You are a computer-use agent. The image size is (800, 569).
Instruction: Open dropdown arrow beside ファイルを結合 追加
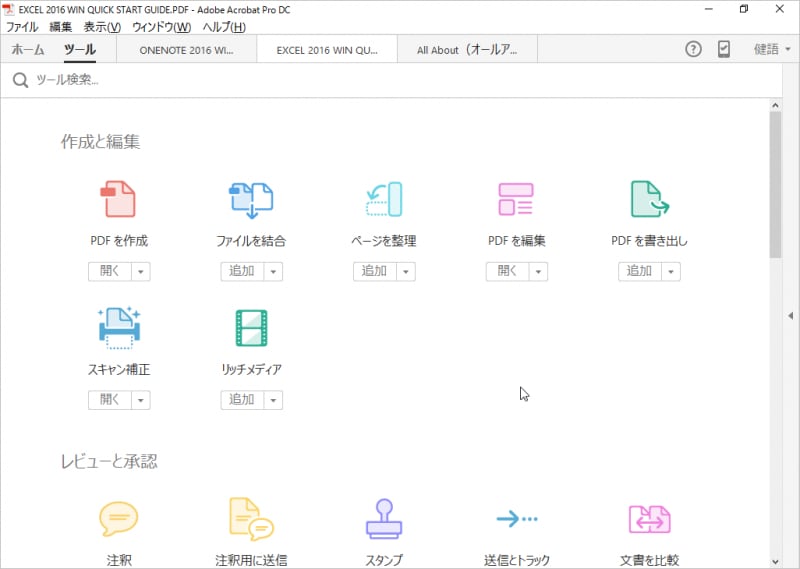273,271
